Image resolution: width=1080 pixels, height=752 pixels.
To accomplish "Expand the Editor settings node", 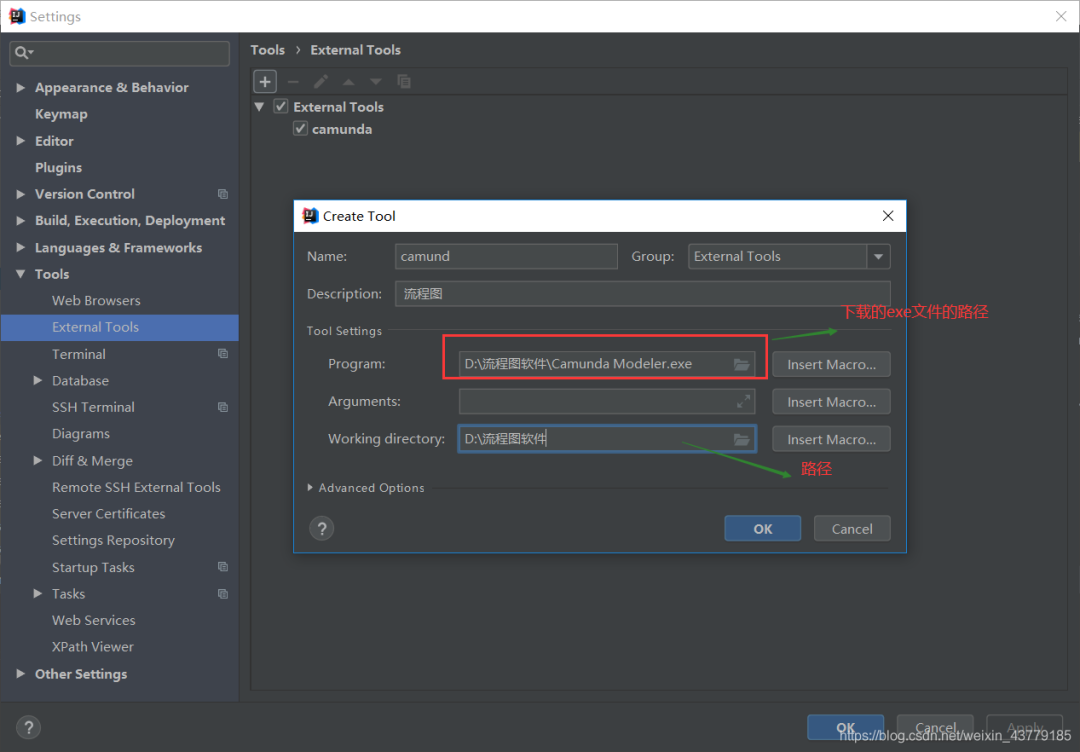I will pyautogui.click(x=21, y=140).
